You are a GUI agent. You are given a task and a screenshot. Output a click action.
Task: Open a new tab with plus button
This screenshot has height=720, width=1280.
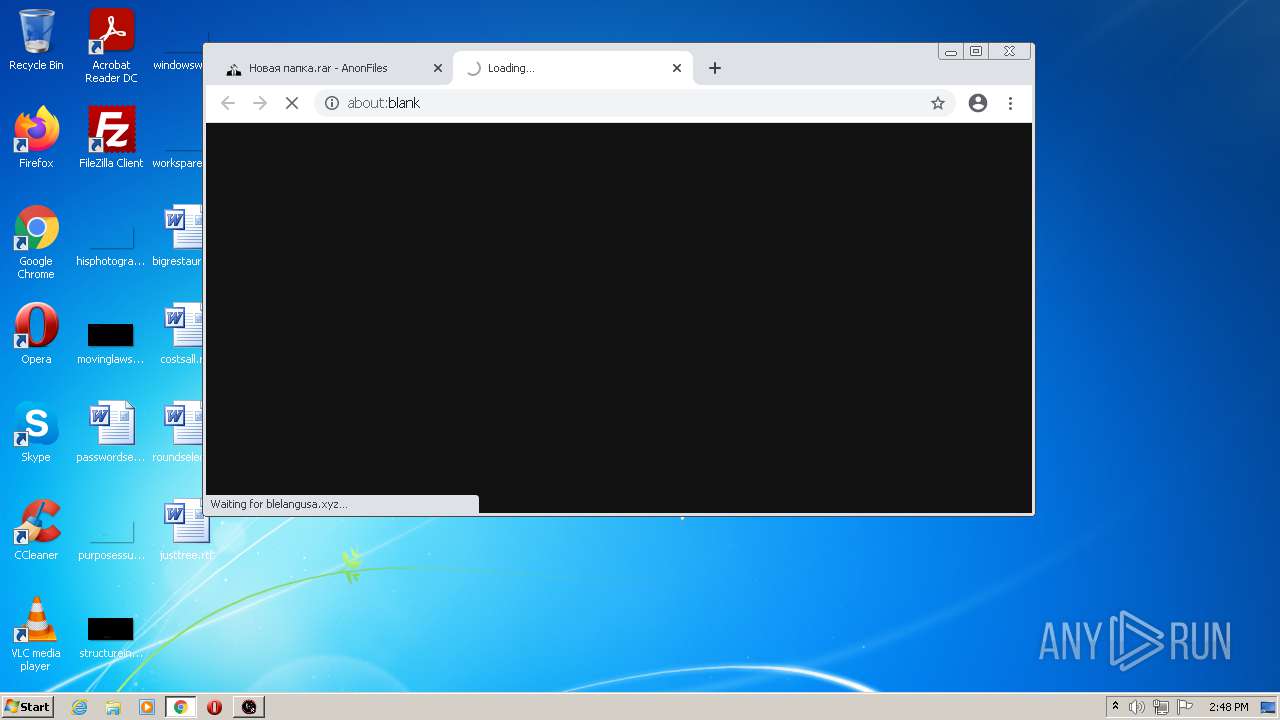pos(715,68)
